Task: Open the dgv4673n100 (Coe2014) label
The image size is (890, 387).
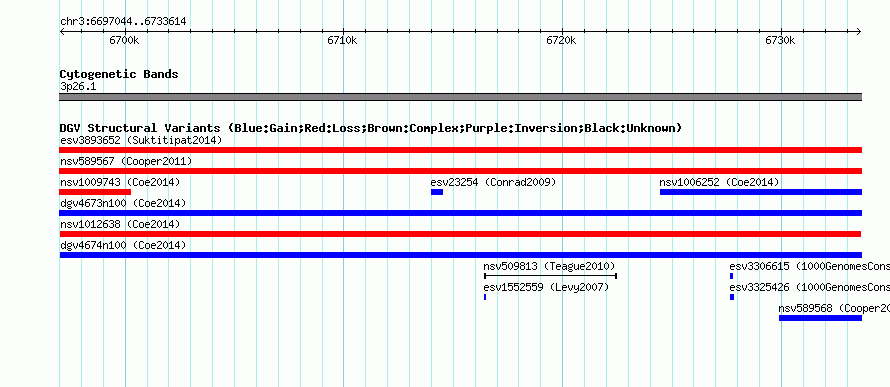Action: pos(123,204)
